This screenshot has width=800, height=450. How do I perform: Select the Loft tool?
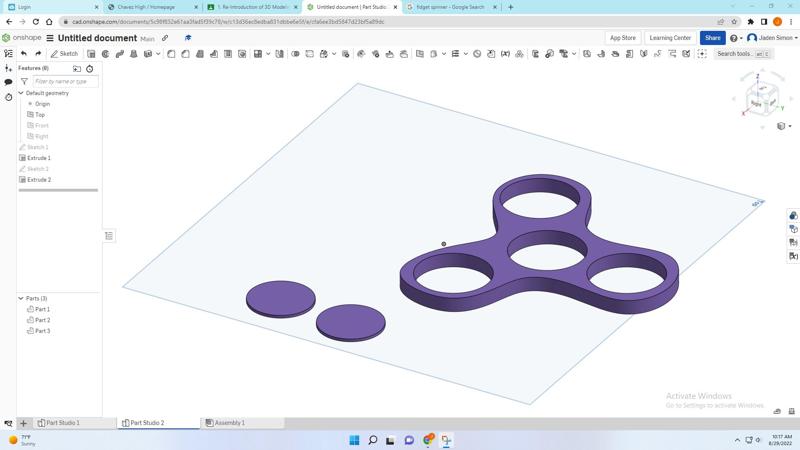(x=134, y=54)
